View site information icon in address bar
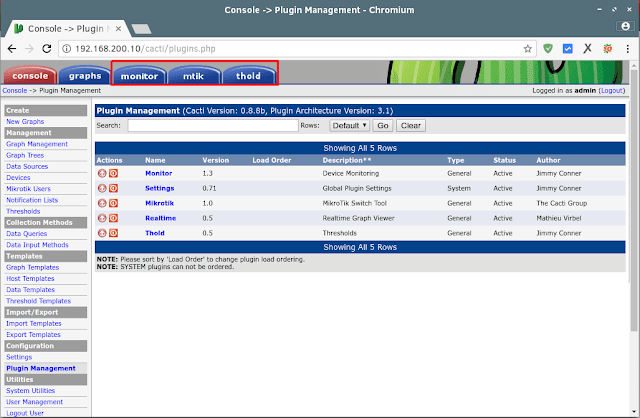This screenshot has height=418, width=640. (x=66, y=49)
